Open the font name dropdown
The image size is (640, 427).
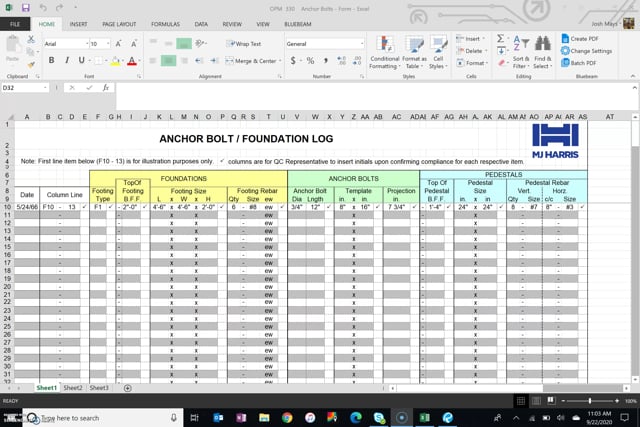tap(87, 44)
